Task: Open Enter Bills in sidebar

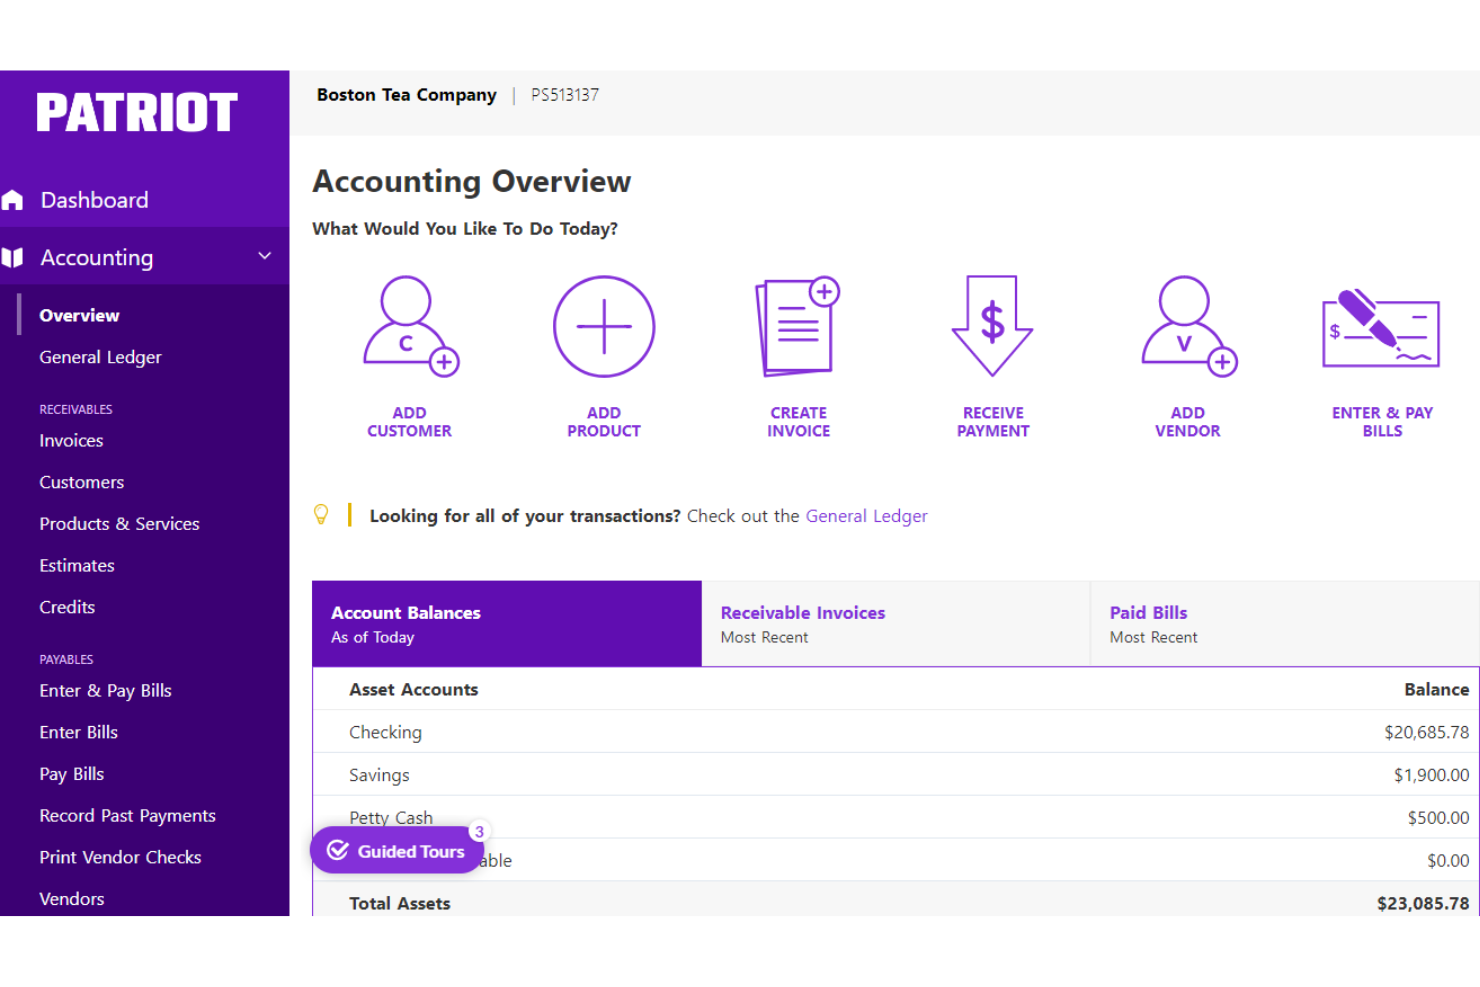Action: [x=78, y=732]
